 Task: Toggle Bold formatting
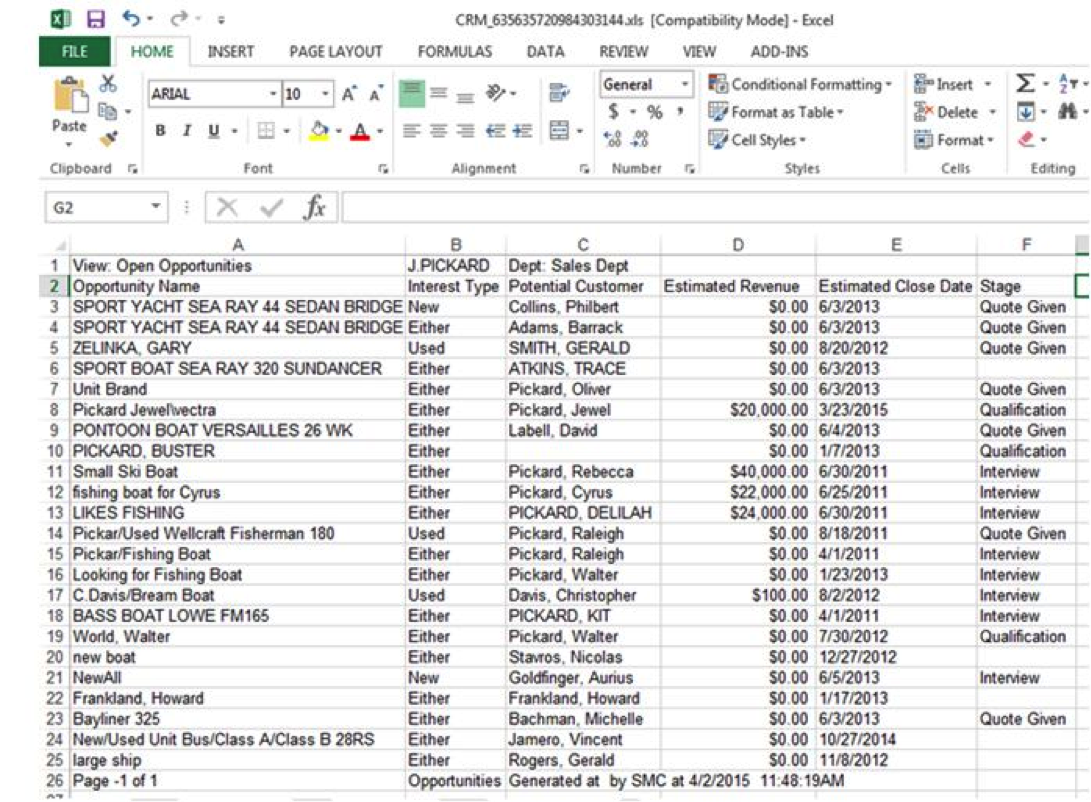click(161, 130)
